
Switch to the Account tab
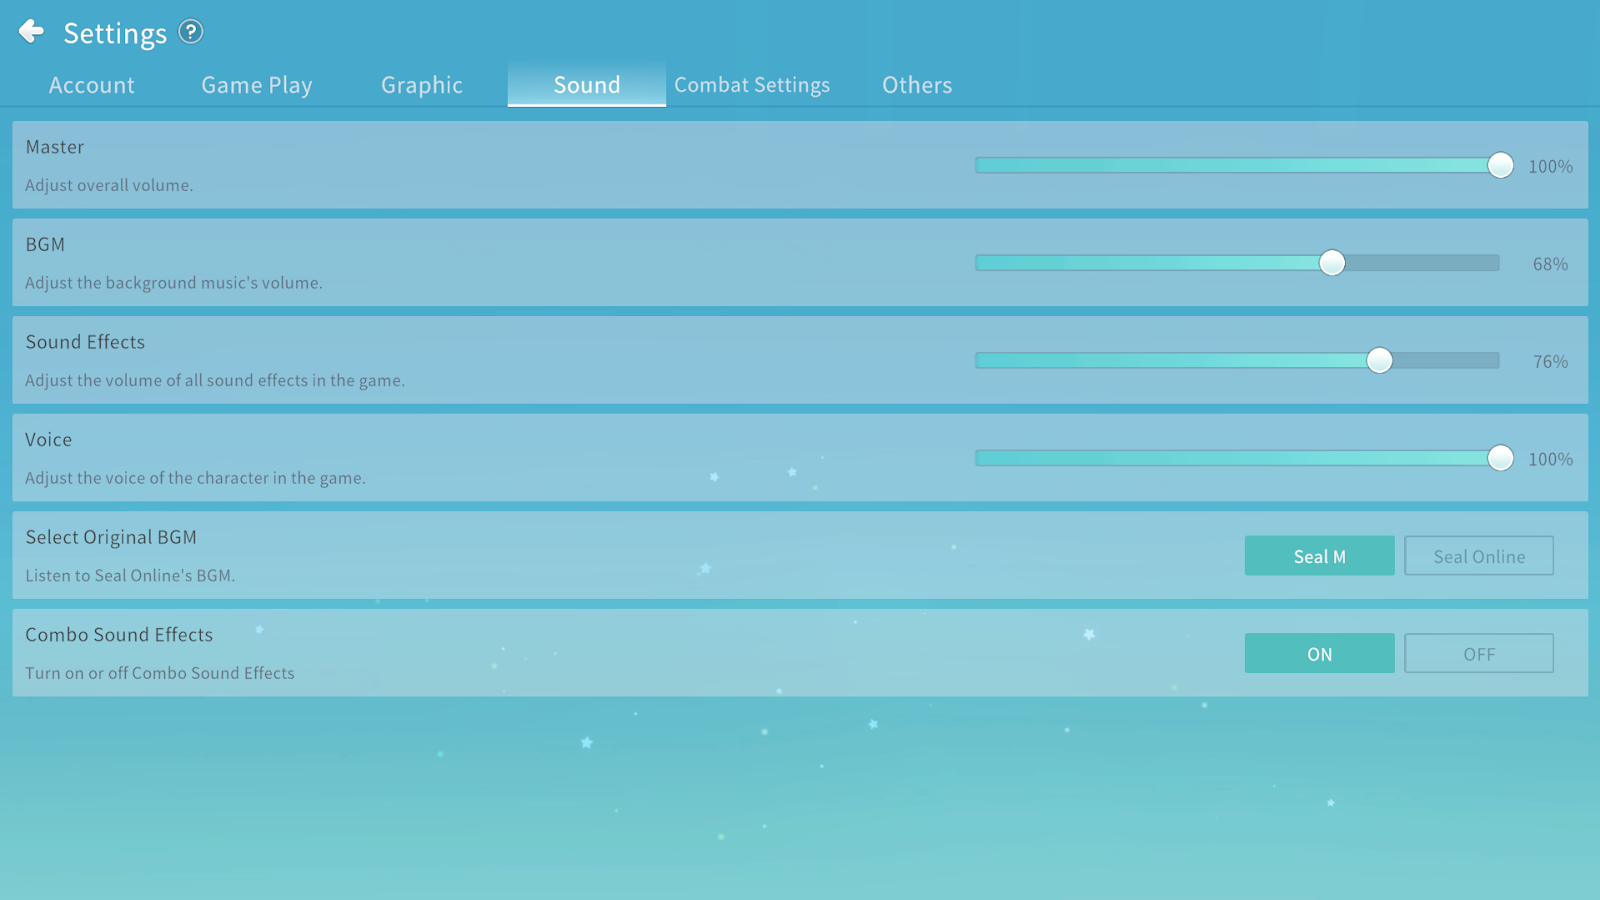91,85
